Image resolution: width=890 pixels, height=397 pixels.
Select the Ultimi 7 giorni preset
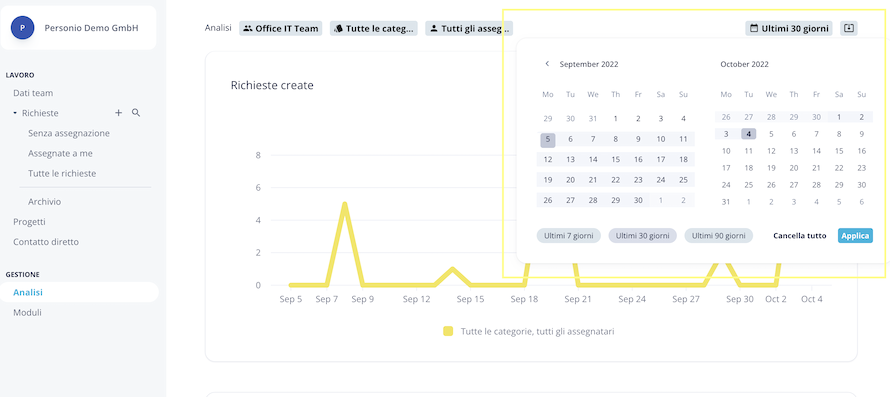568,236
